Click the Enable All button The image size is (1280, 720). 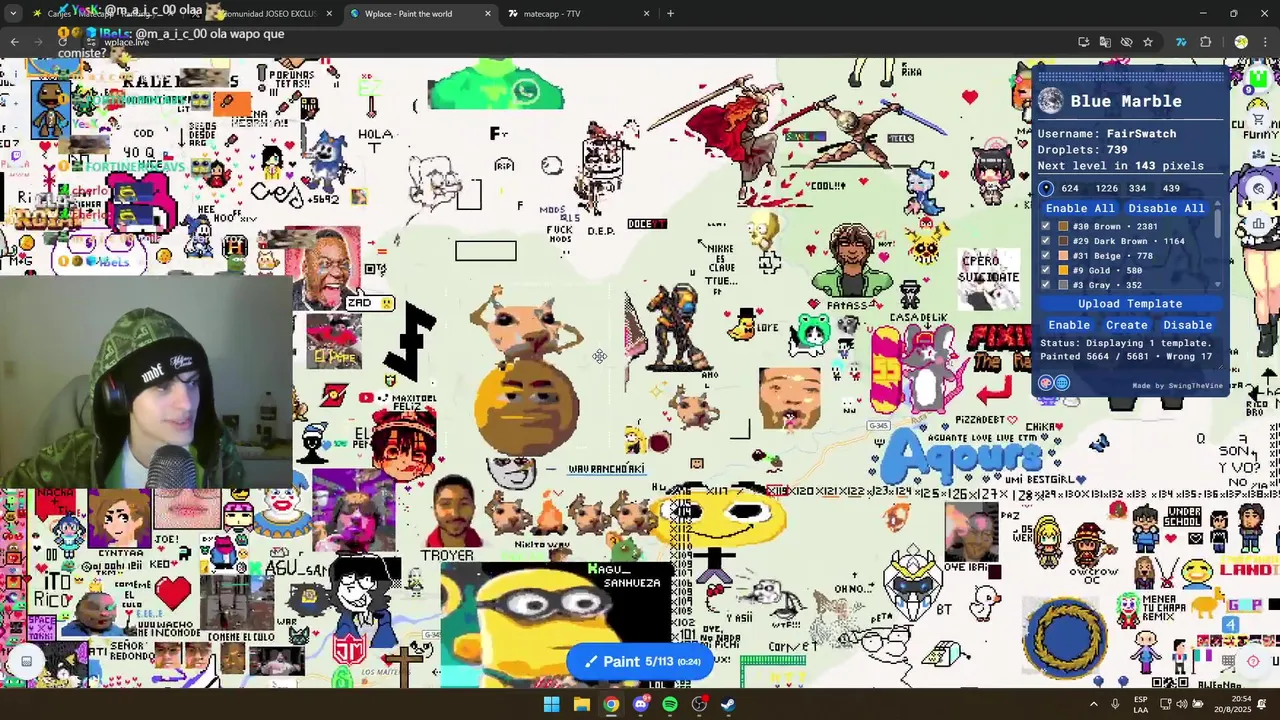[x=1080, y=208]
